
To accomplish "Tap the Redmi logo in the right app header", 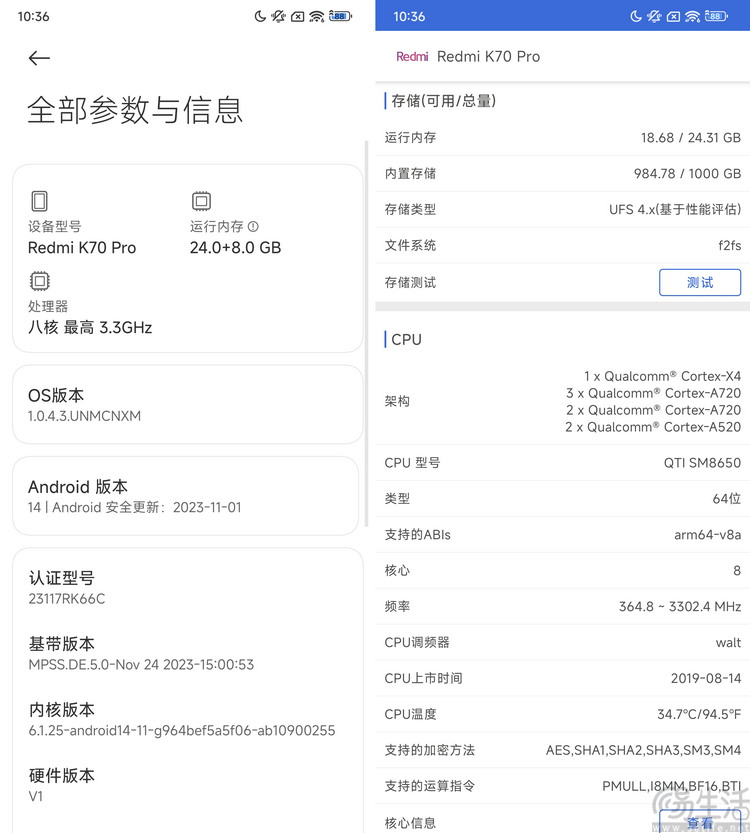I will point(412,56).
